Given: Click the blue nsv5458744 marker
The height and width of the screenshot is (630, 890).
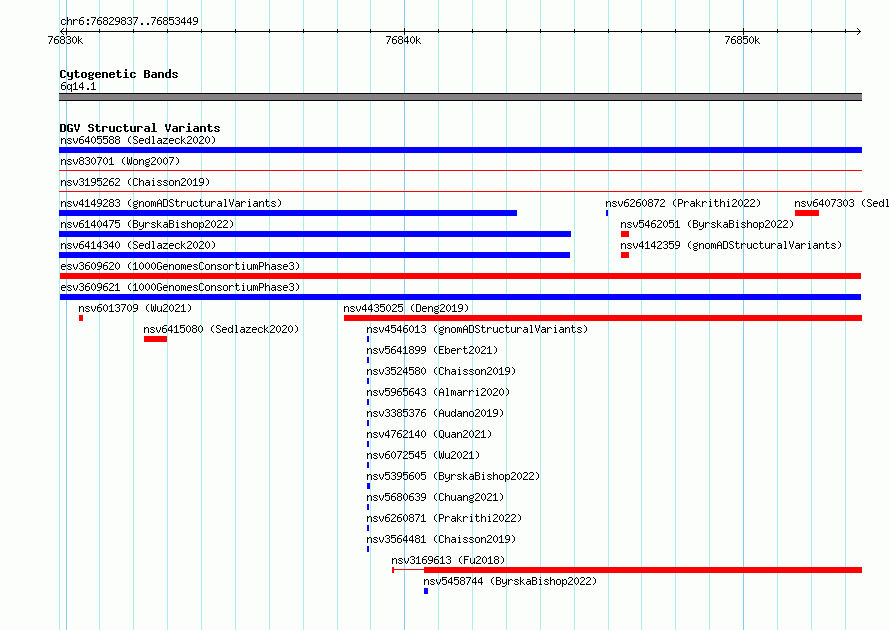Looking at the screenshot, I should tap(426, 591).
